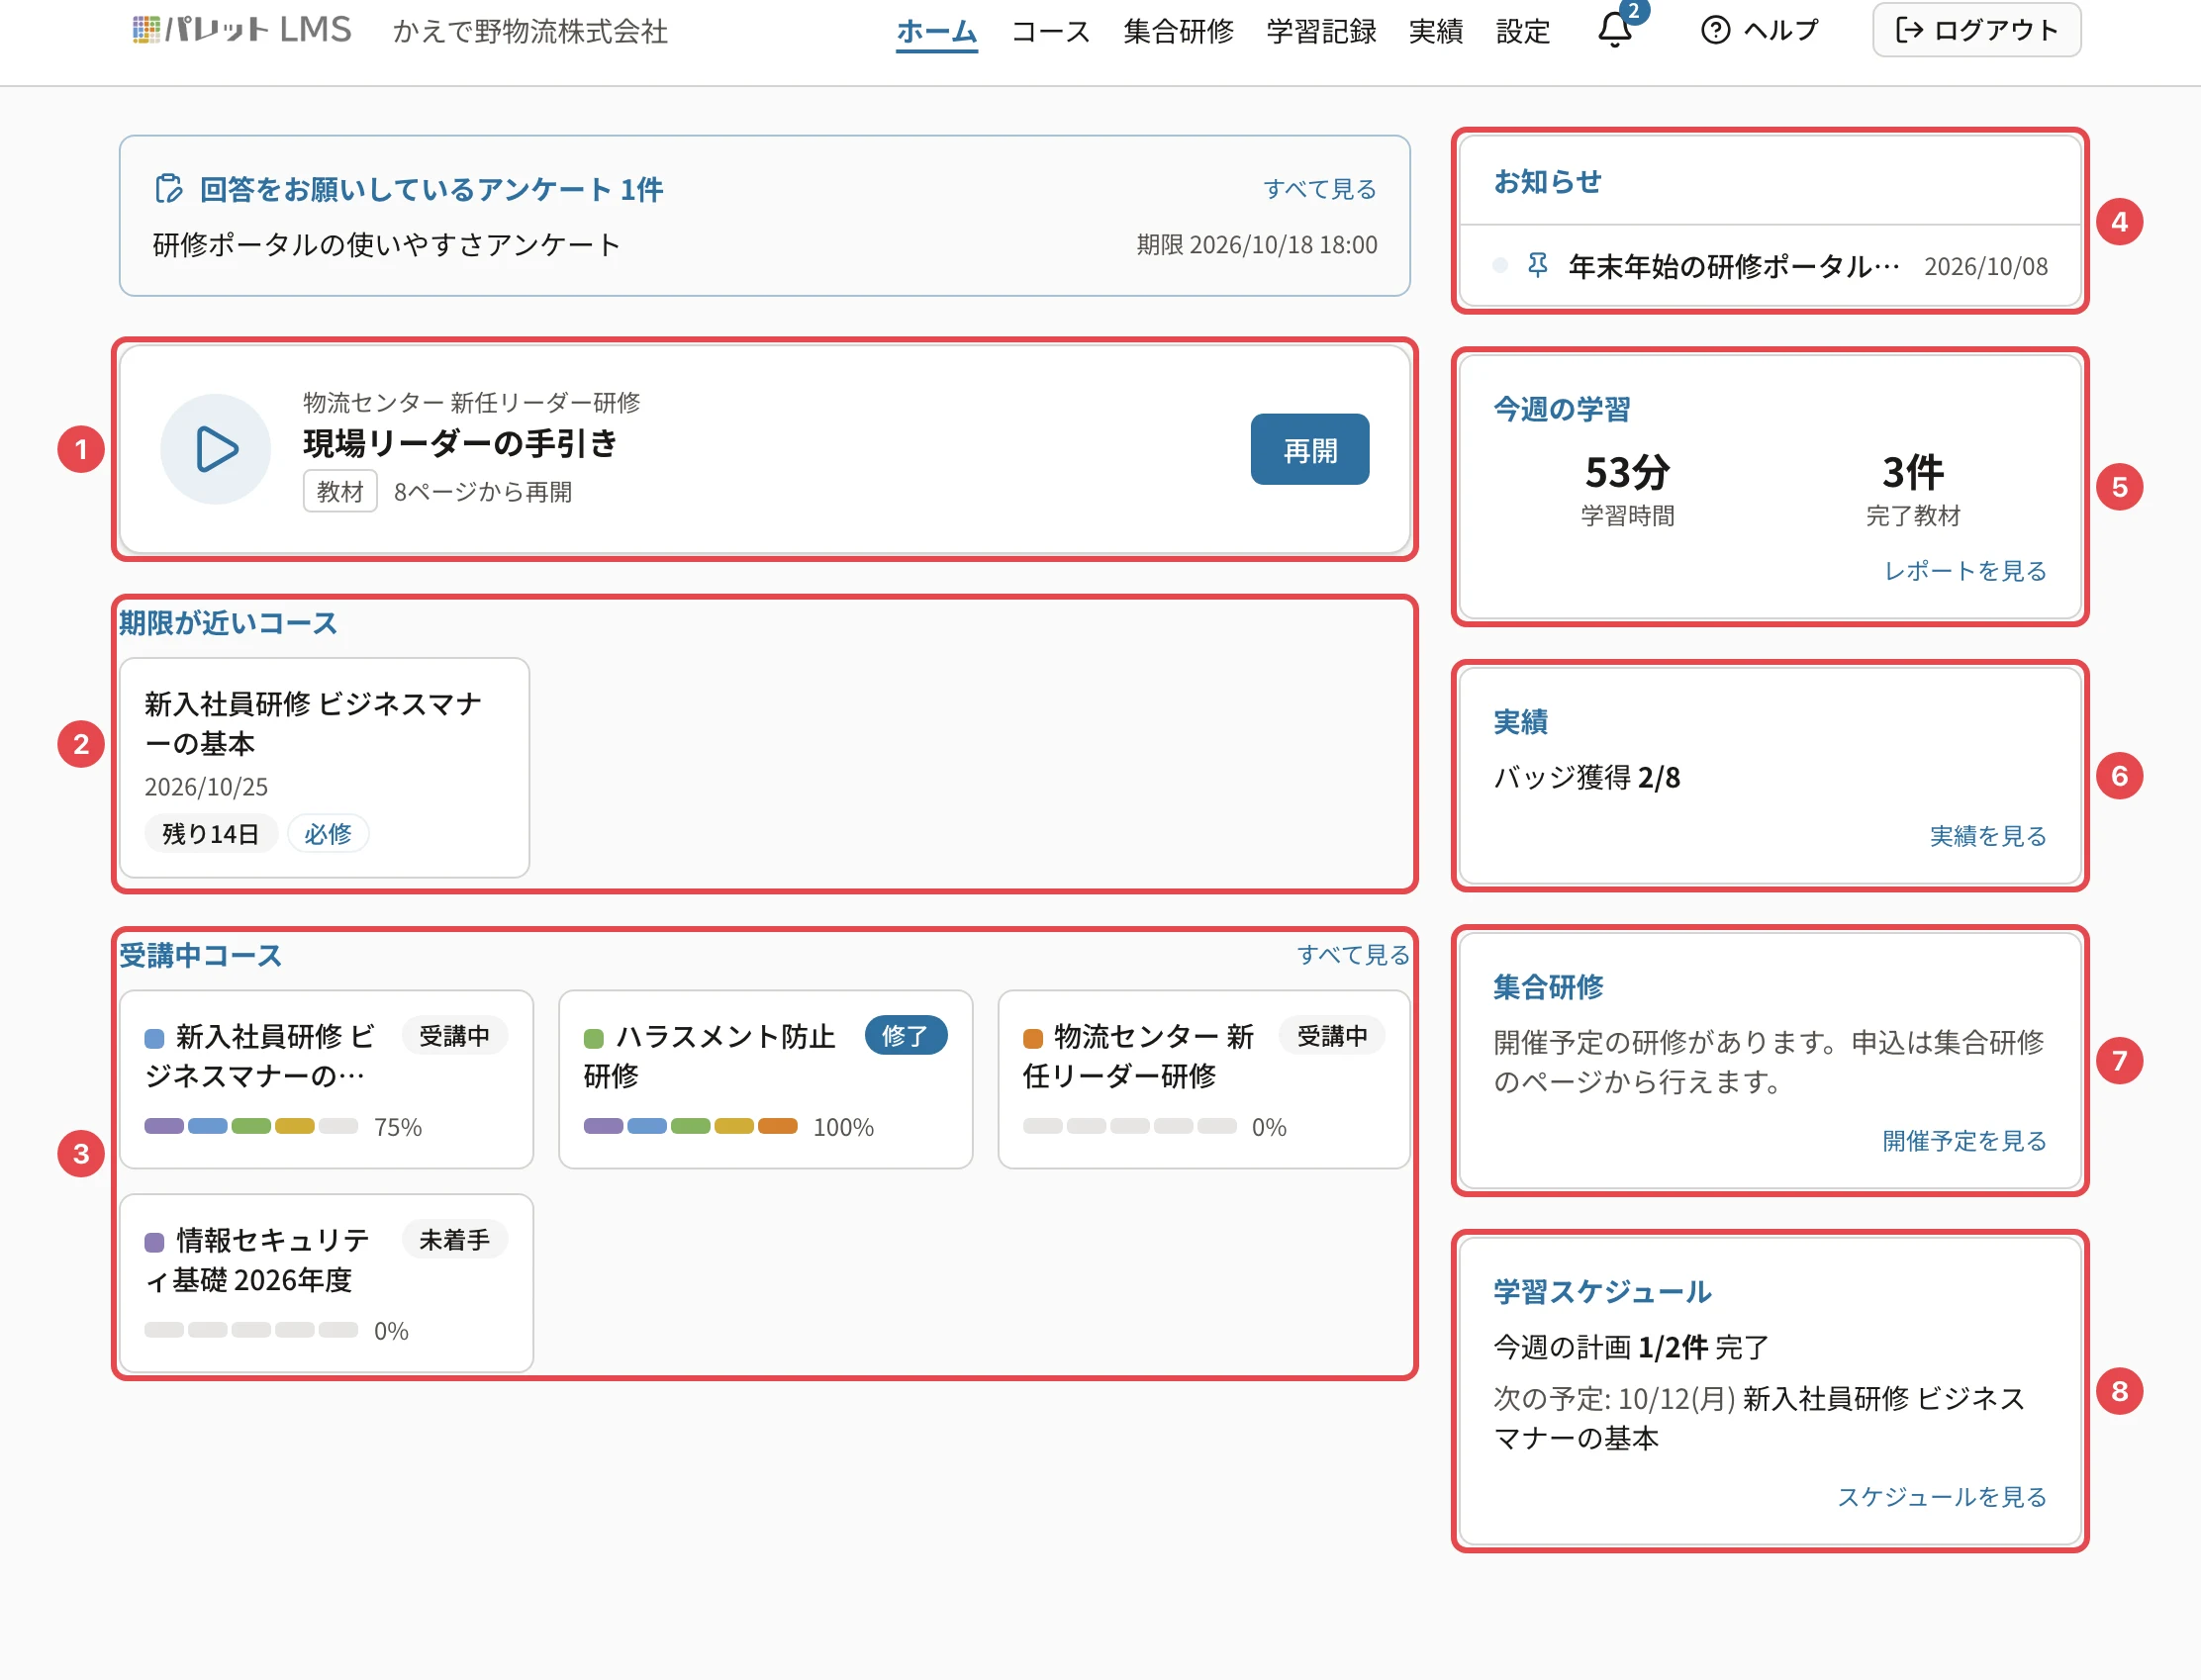The image size is (2201, 1680).
Task: Open 研修ポータルの使いやすさアンケート
Action: [x=386, y=245]
